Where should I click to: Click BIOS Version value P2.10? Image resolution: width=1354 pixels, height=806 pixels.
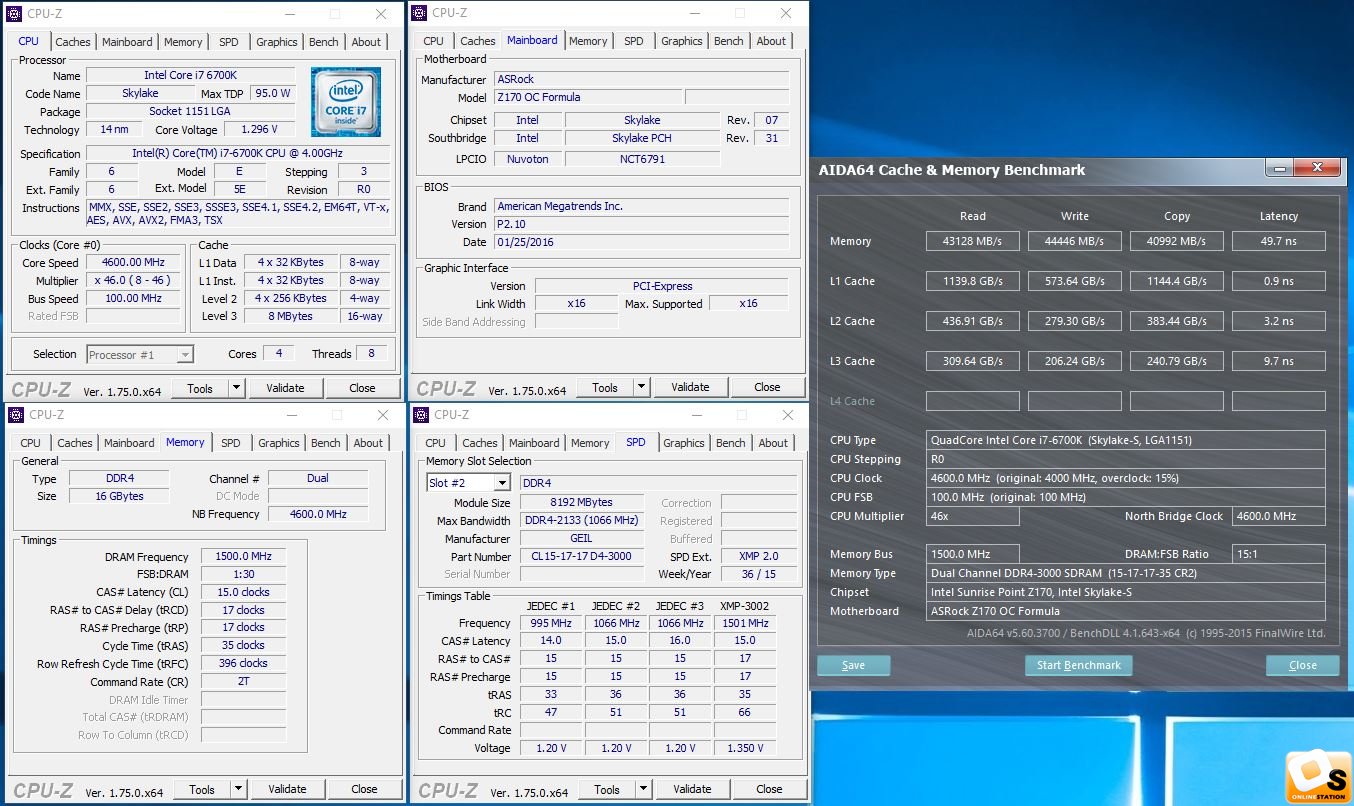[x=641, y=224]
